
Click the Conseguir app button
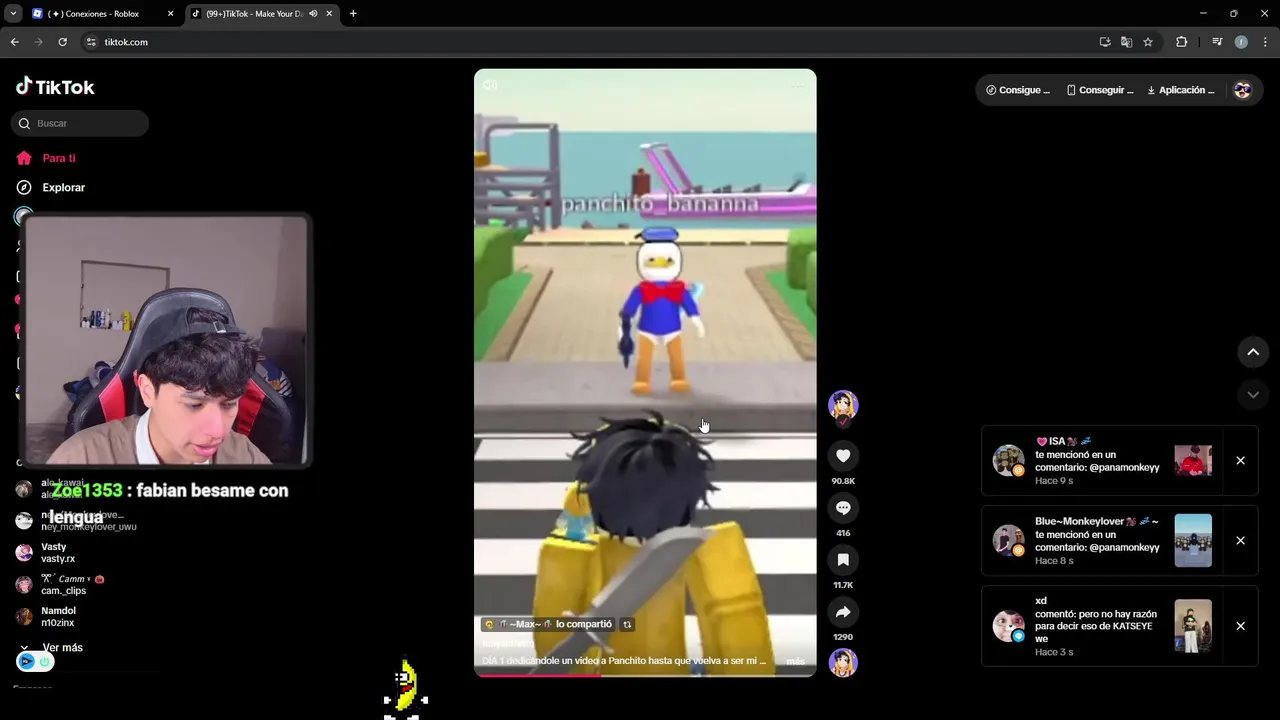point(1100,90)
